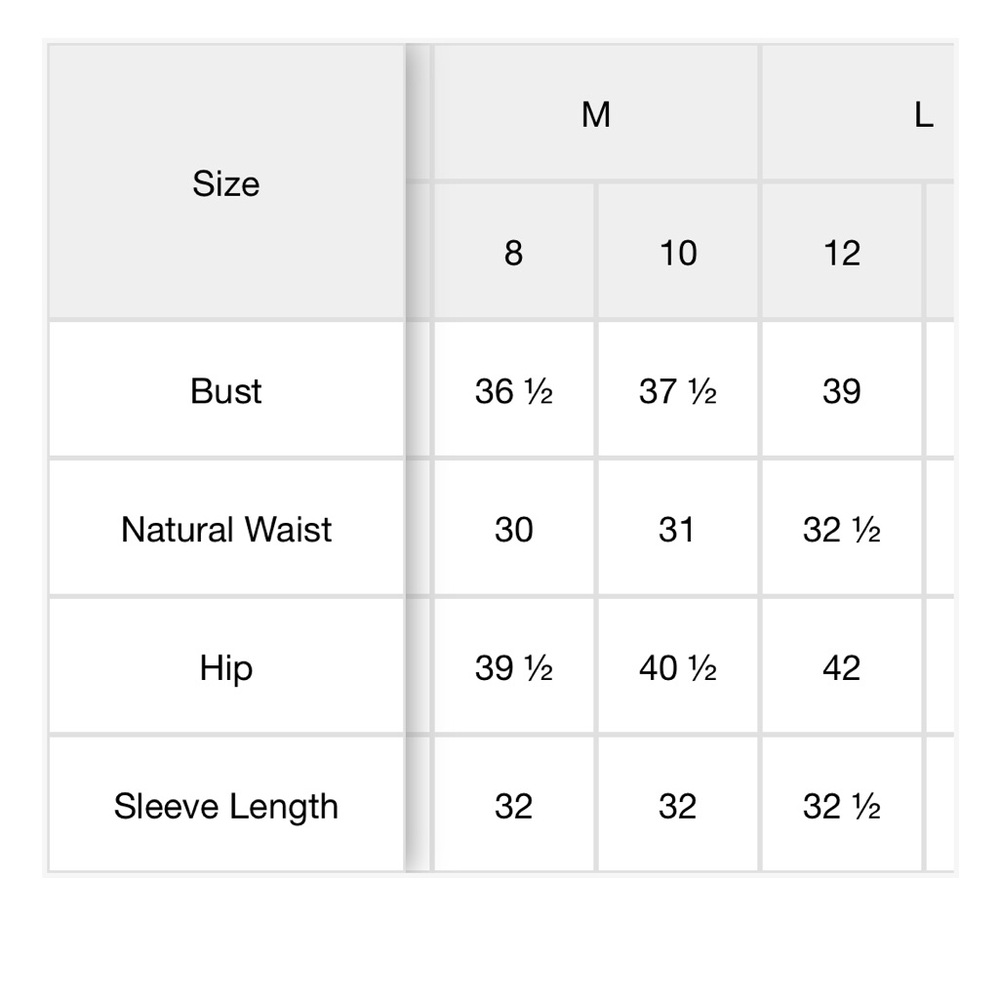Select the sleeve length cell under size 8
Image resolution: width=1000 pixels, height=1000 pixels.
(514, 805)
